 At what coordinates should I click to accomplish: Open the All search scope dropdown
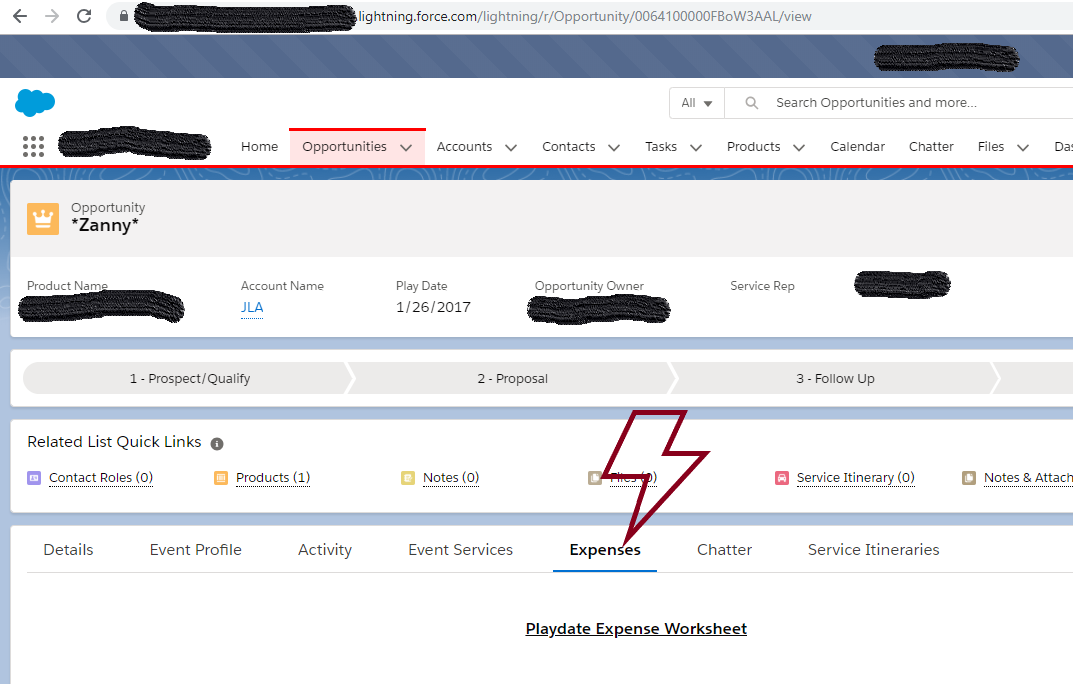(x=697, y=103)
